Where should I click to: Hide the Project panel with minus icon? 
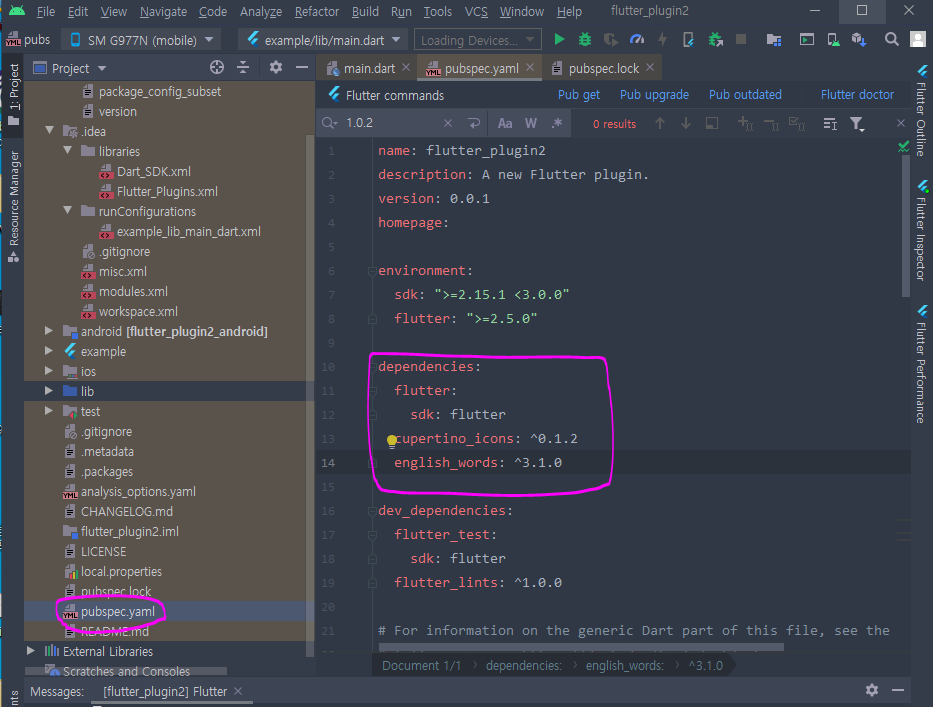point(302,67)
